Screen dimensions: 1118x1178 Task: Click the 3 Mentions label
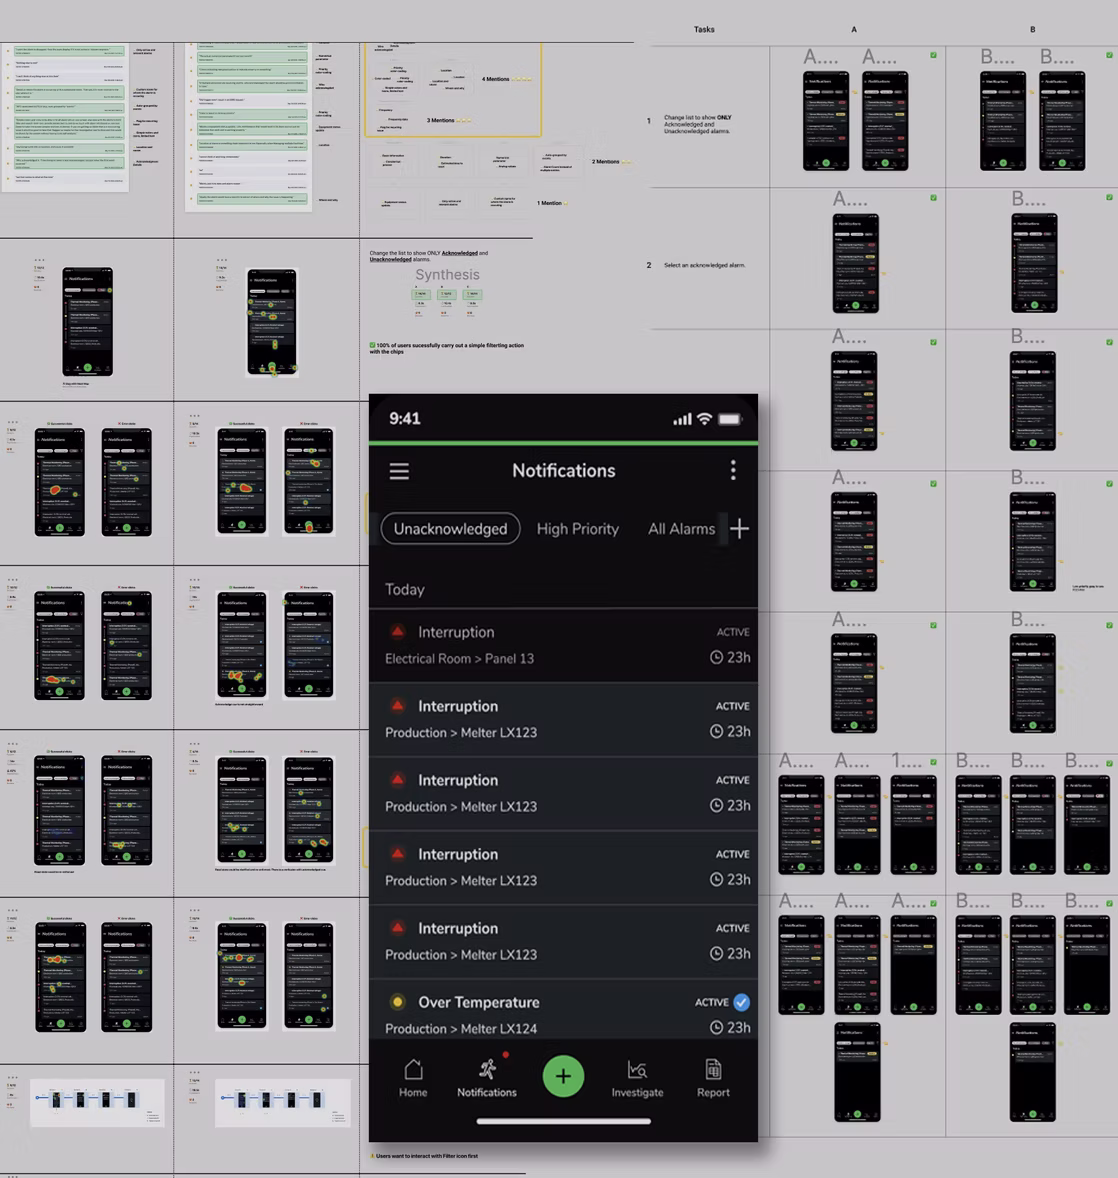coord(441,120)
